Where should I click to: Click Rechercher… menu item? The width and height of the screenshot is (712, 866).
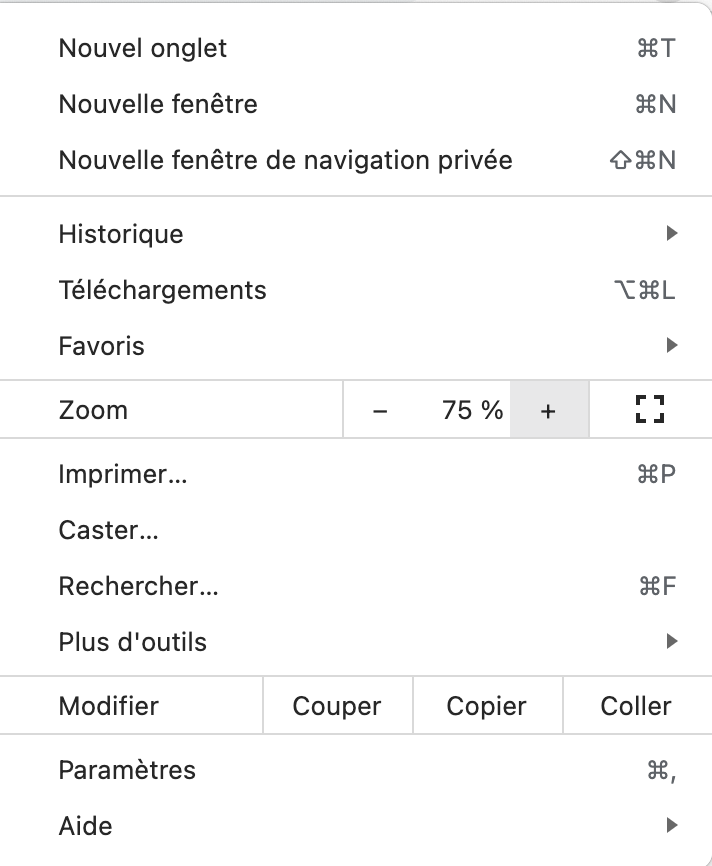[x=139, y=586]
